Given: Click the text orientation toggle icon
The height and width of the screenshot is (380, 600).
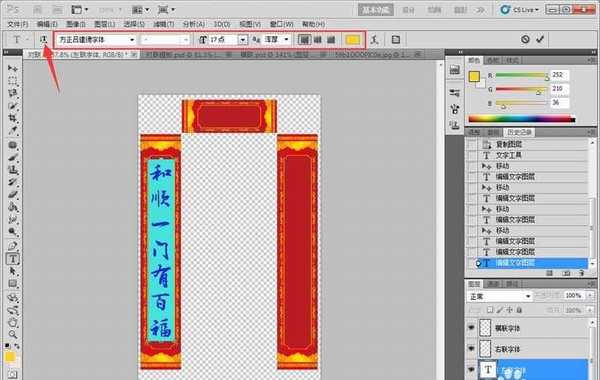Looking at the screenshot, I should (44, 39).
